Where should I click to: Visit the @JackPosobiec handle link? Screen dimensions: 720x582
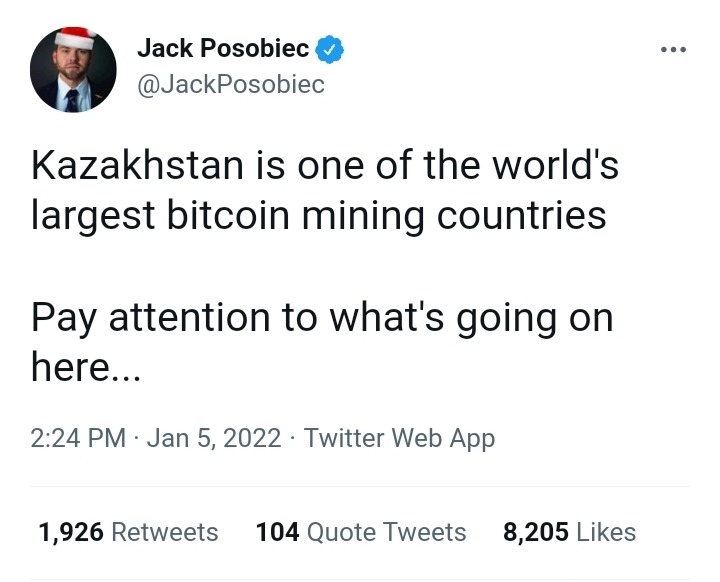tap(230, 84)
